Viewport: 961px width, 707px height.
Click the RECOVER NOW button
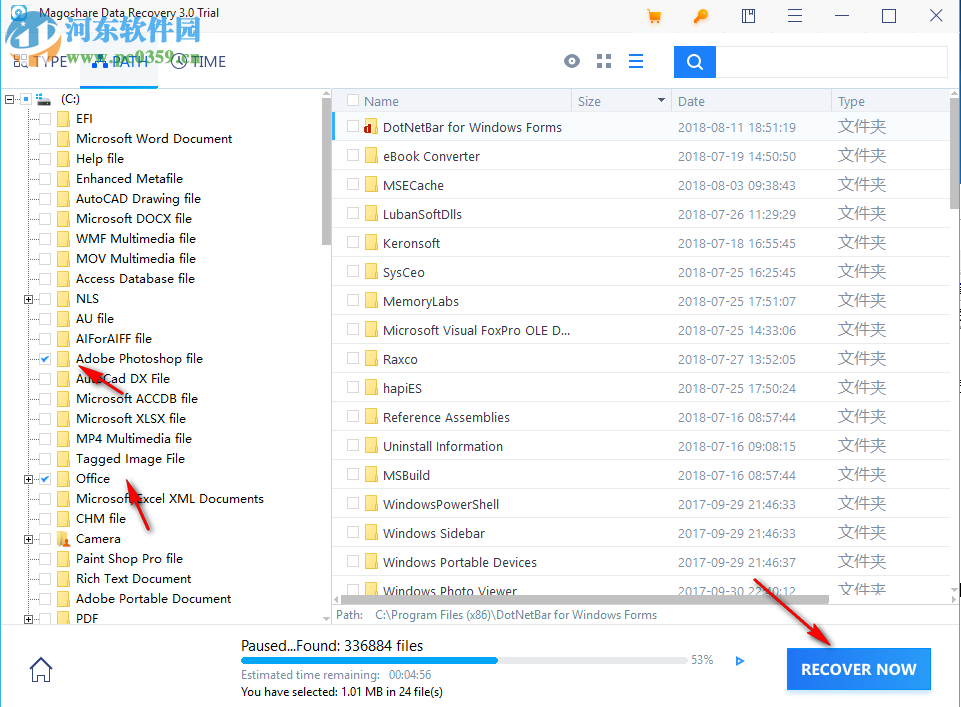tap(858, 669)
